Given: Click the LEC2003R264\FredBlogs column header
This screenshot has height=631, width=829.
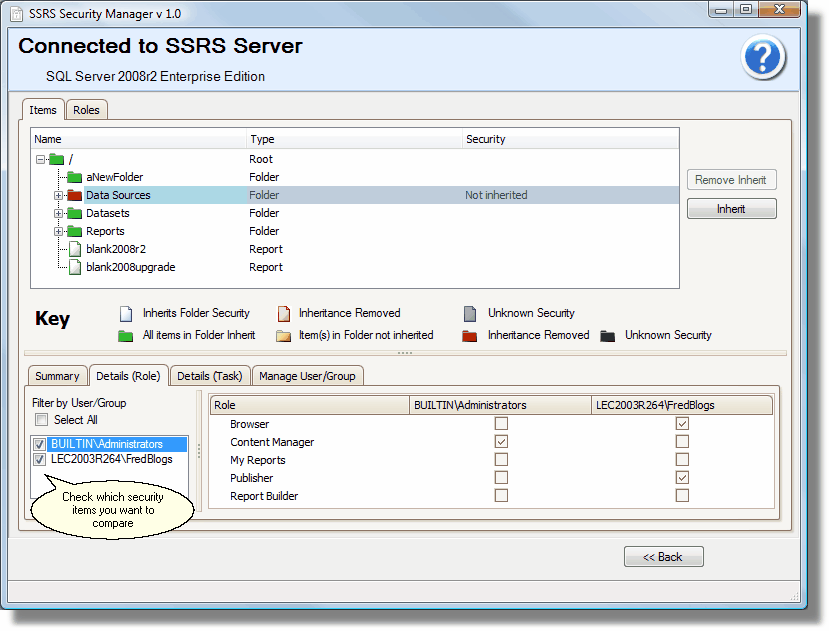Looking at the screenshot, I should tap(682, 405).
